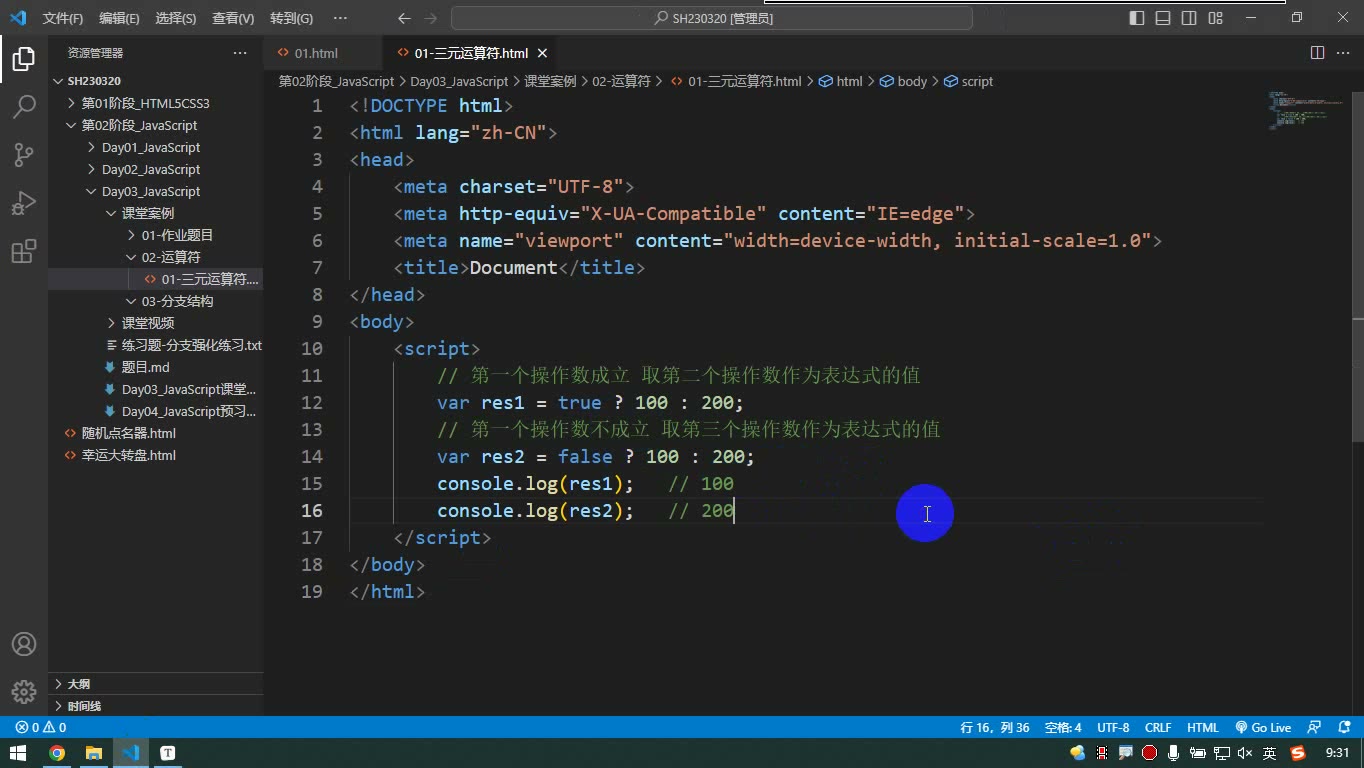Image resolution: width=1364 pixels, height=768 pixels.
Task: Open the Windows Start menu
Action: [x=18, y=753]
